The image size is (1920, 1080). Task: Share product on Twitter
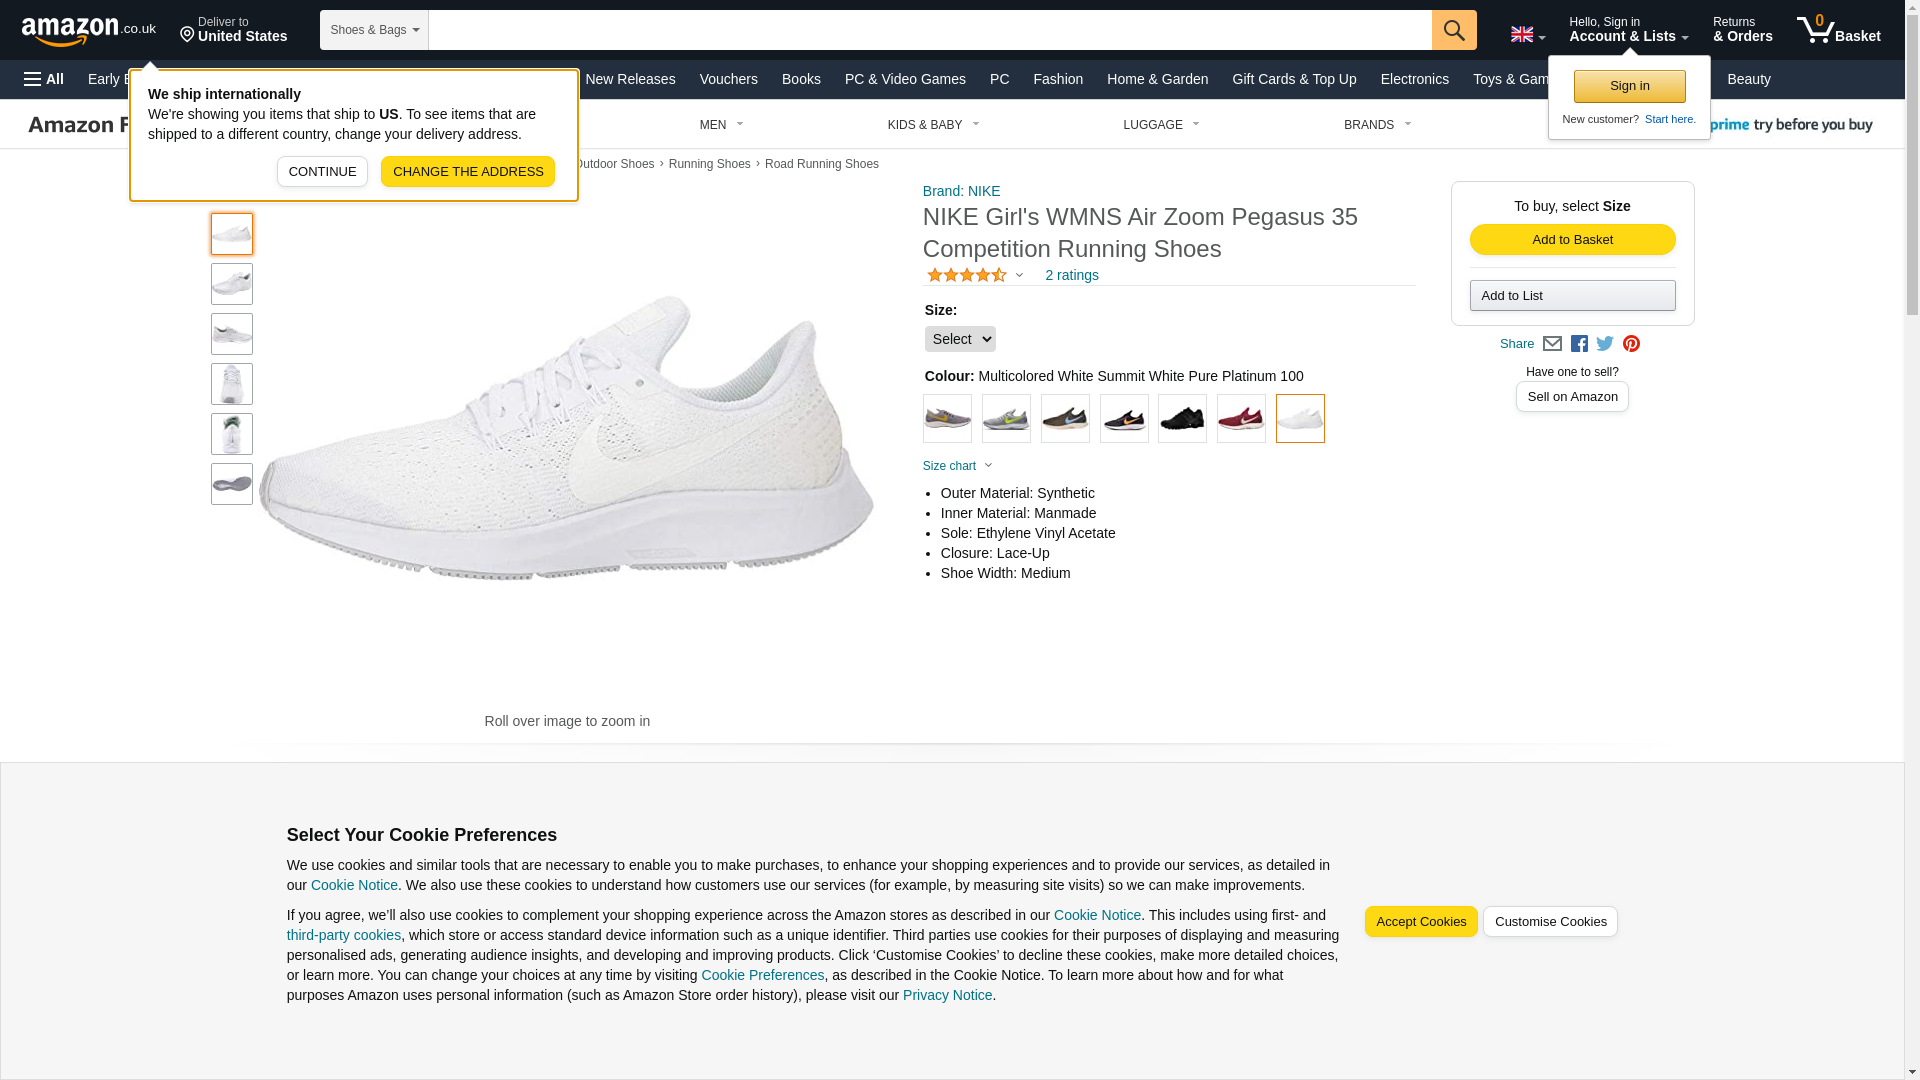click(x=1605, y=344)
